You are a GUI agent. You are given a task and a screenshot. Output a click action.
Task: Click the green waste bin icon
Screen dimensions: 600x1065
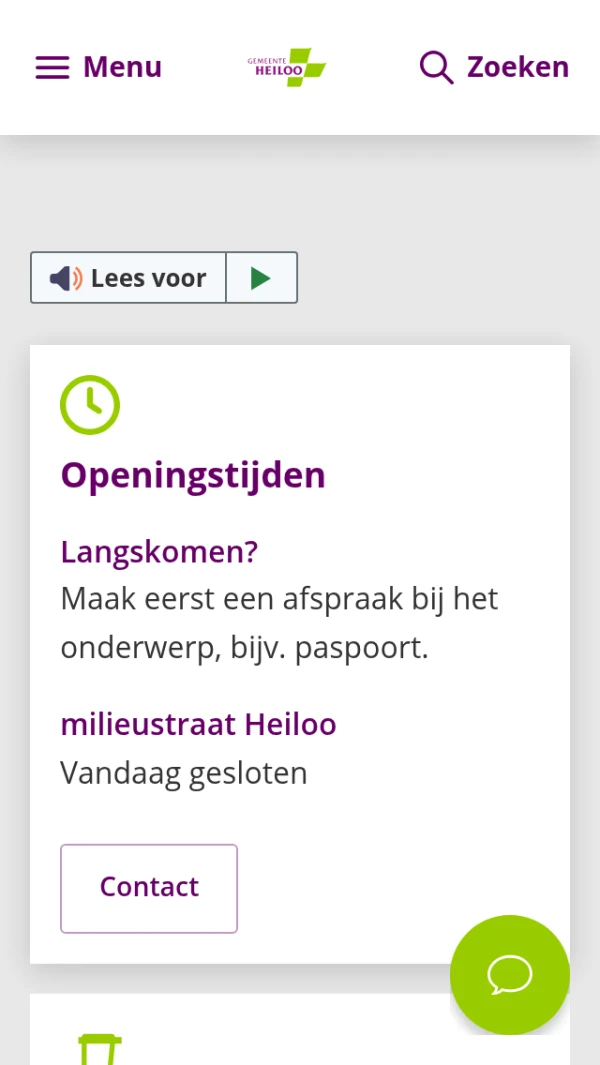click(100, 1050)
